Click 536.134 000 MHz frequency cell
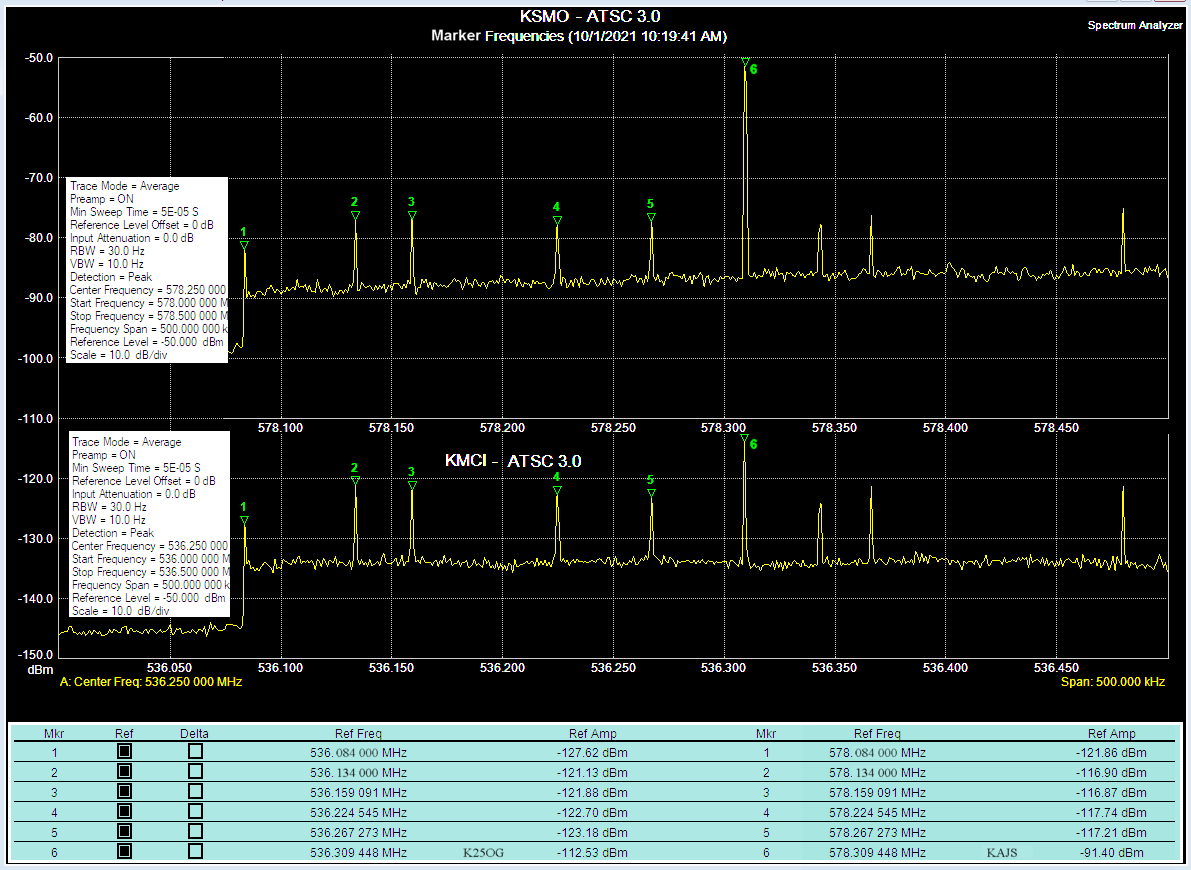1191x870 pixels. 359,772
